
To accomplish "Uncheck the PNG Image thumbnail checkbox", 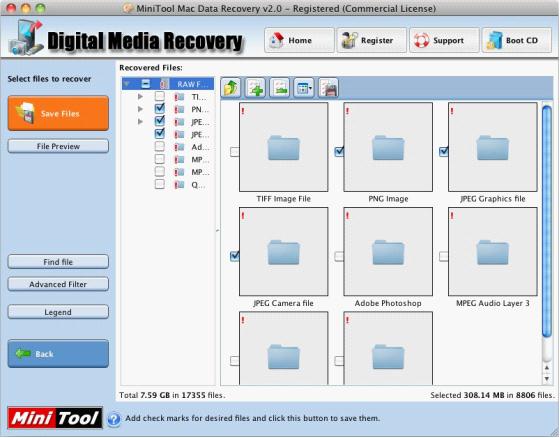I will click(x=339, y=151).
